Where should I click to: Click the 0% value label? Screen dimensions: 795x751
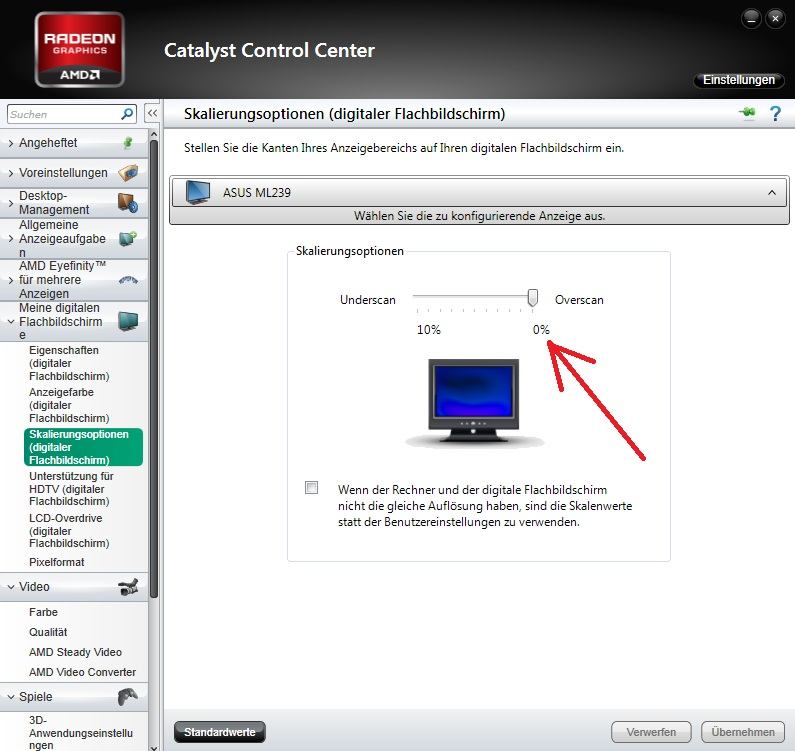(x=541, y=330)
